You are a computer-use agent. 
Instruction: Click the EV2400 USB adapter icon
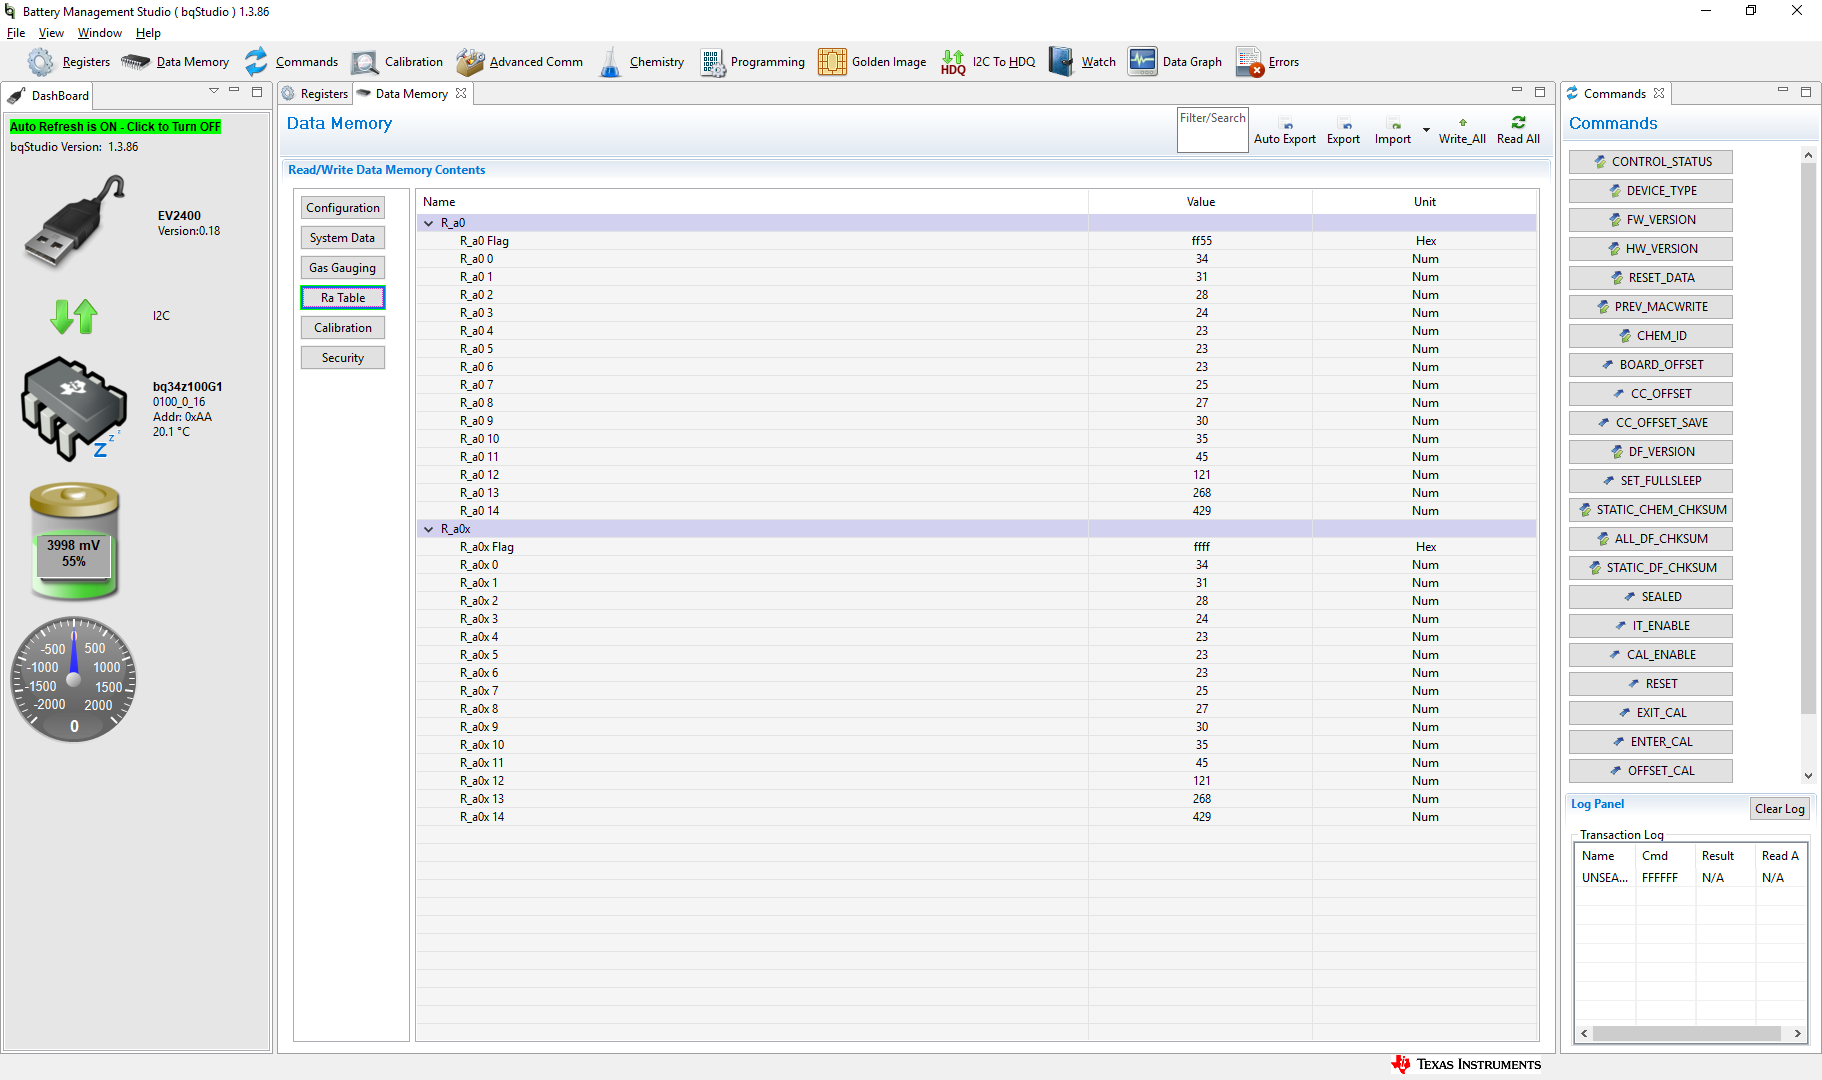(75, 222)
